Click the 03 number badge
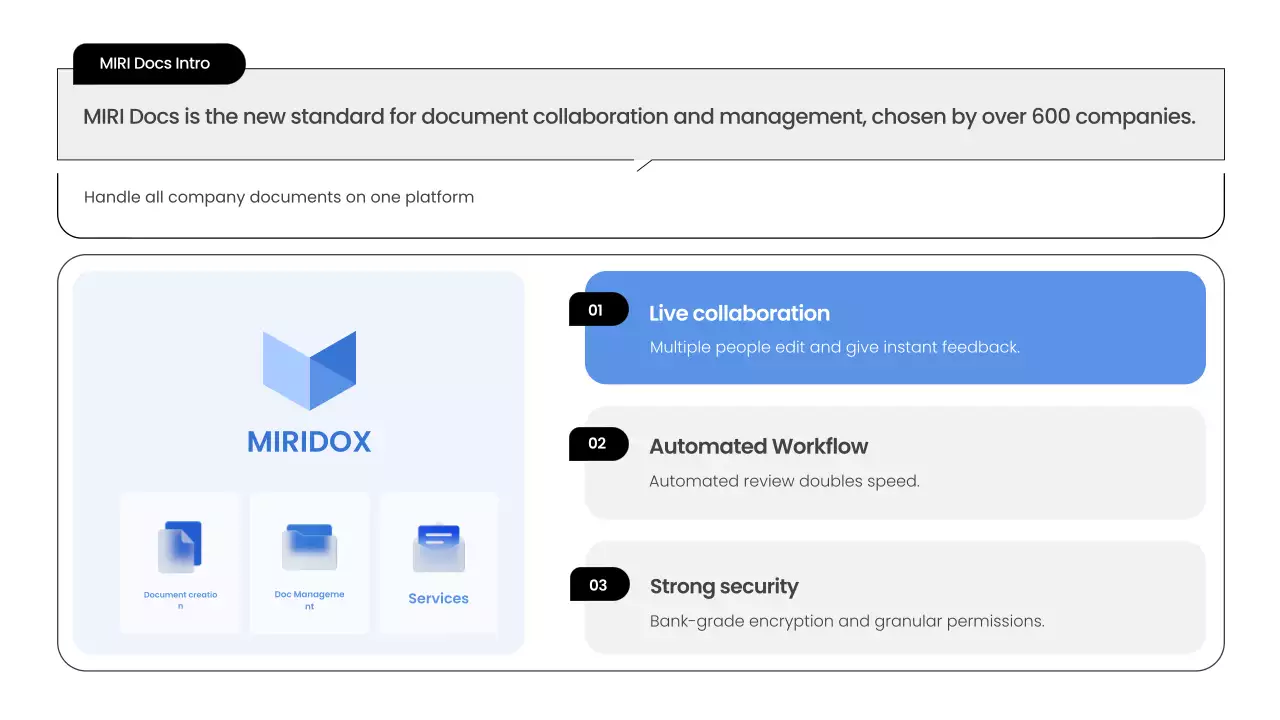This screenshot has height=720, width=1280. tap(599, 585)
